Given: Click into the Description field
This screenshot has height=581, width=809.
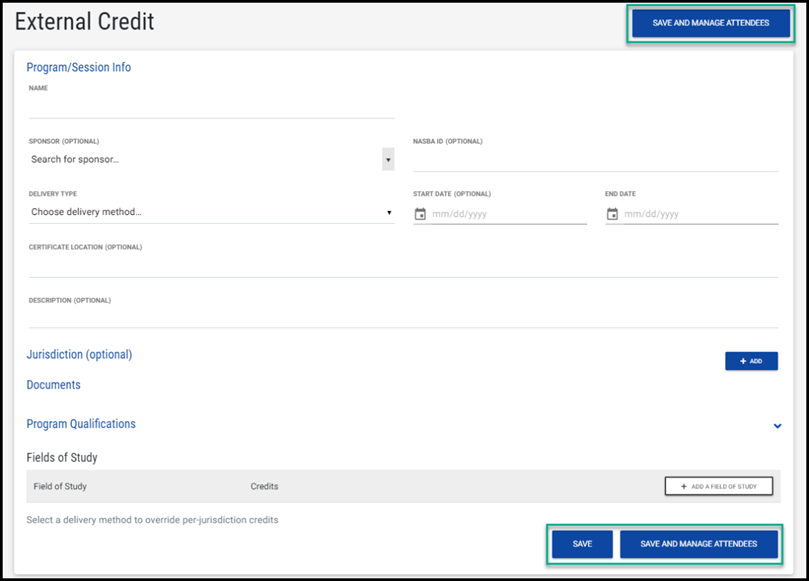Looking at the screenshot, I should pos(403,317).
